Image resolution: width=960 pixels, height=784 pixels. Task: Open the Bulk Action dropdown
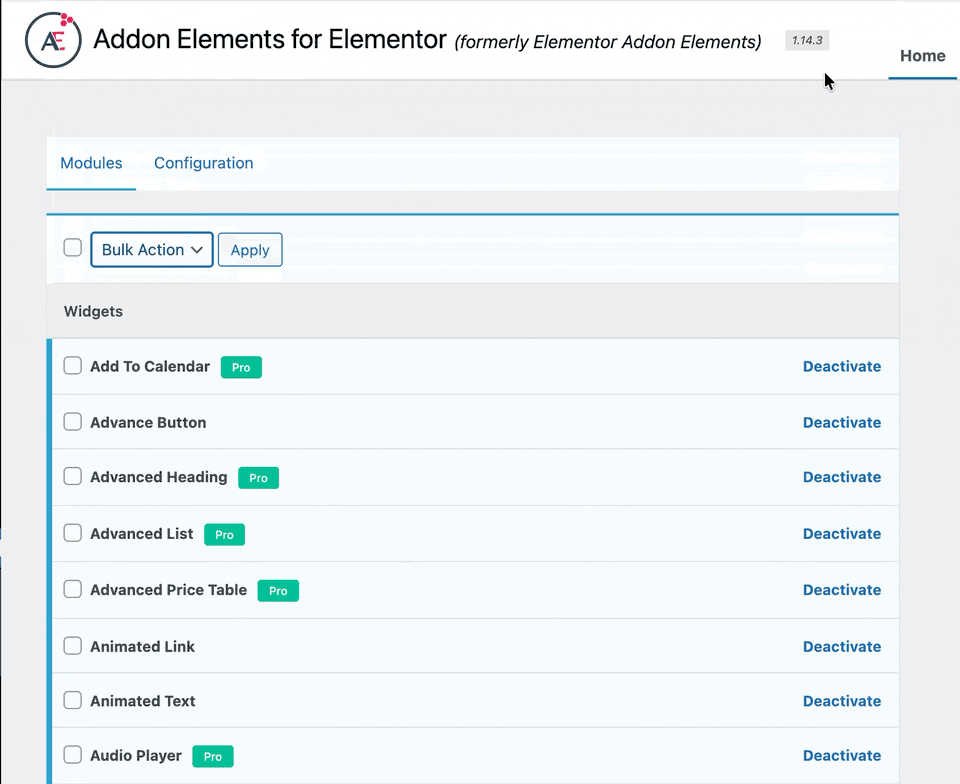pos(152,250)
